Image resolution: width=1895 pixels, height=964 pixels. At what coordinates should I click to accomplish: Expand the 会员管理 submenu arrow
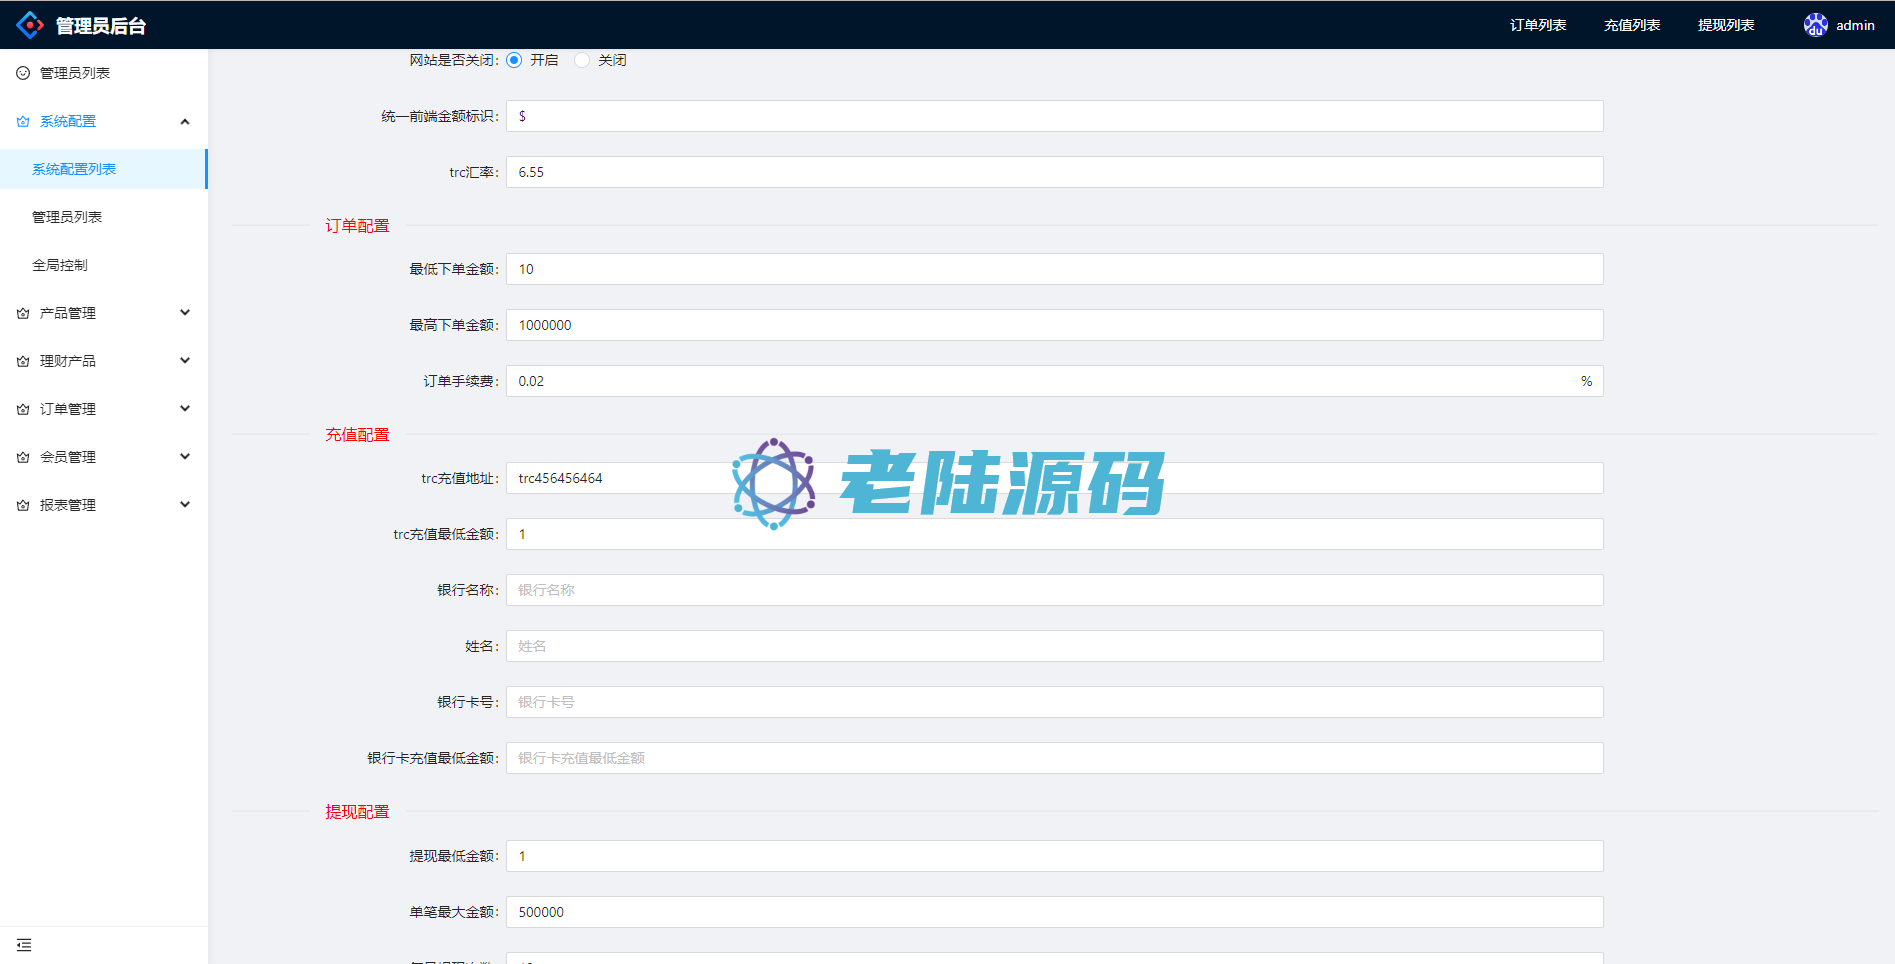coord(185,457)
